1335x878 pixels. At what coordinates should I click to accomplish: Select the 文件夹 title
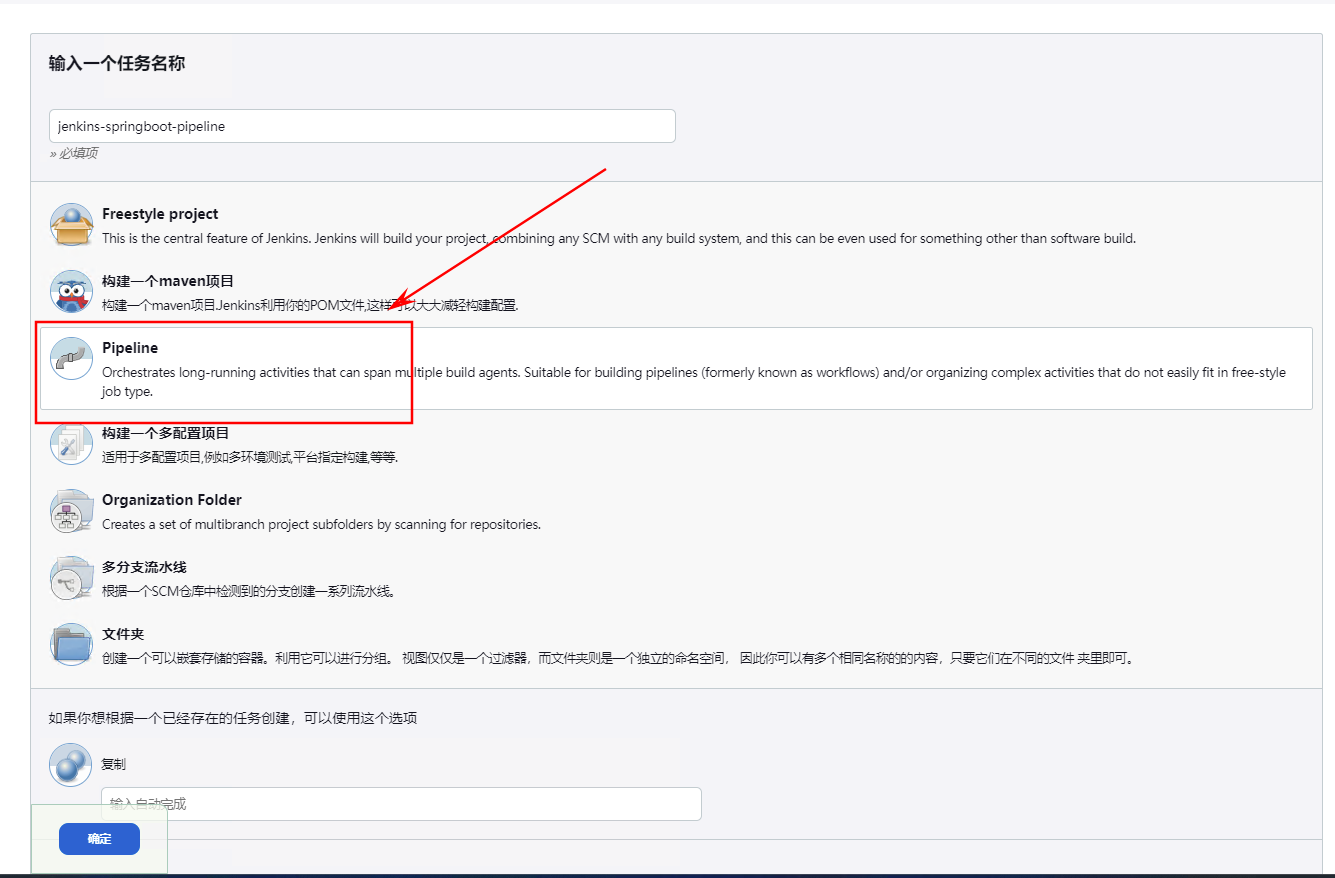tap(123, 634)
